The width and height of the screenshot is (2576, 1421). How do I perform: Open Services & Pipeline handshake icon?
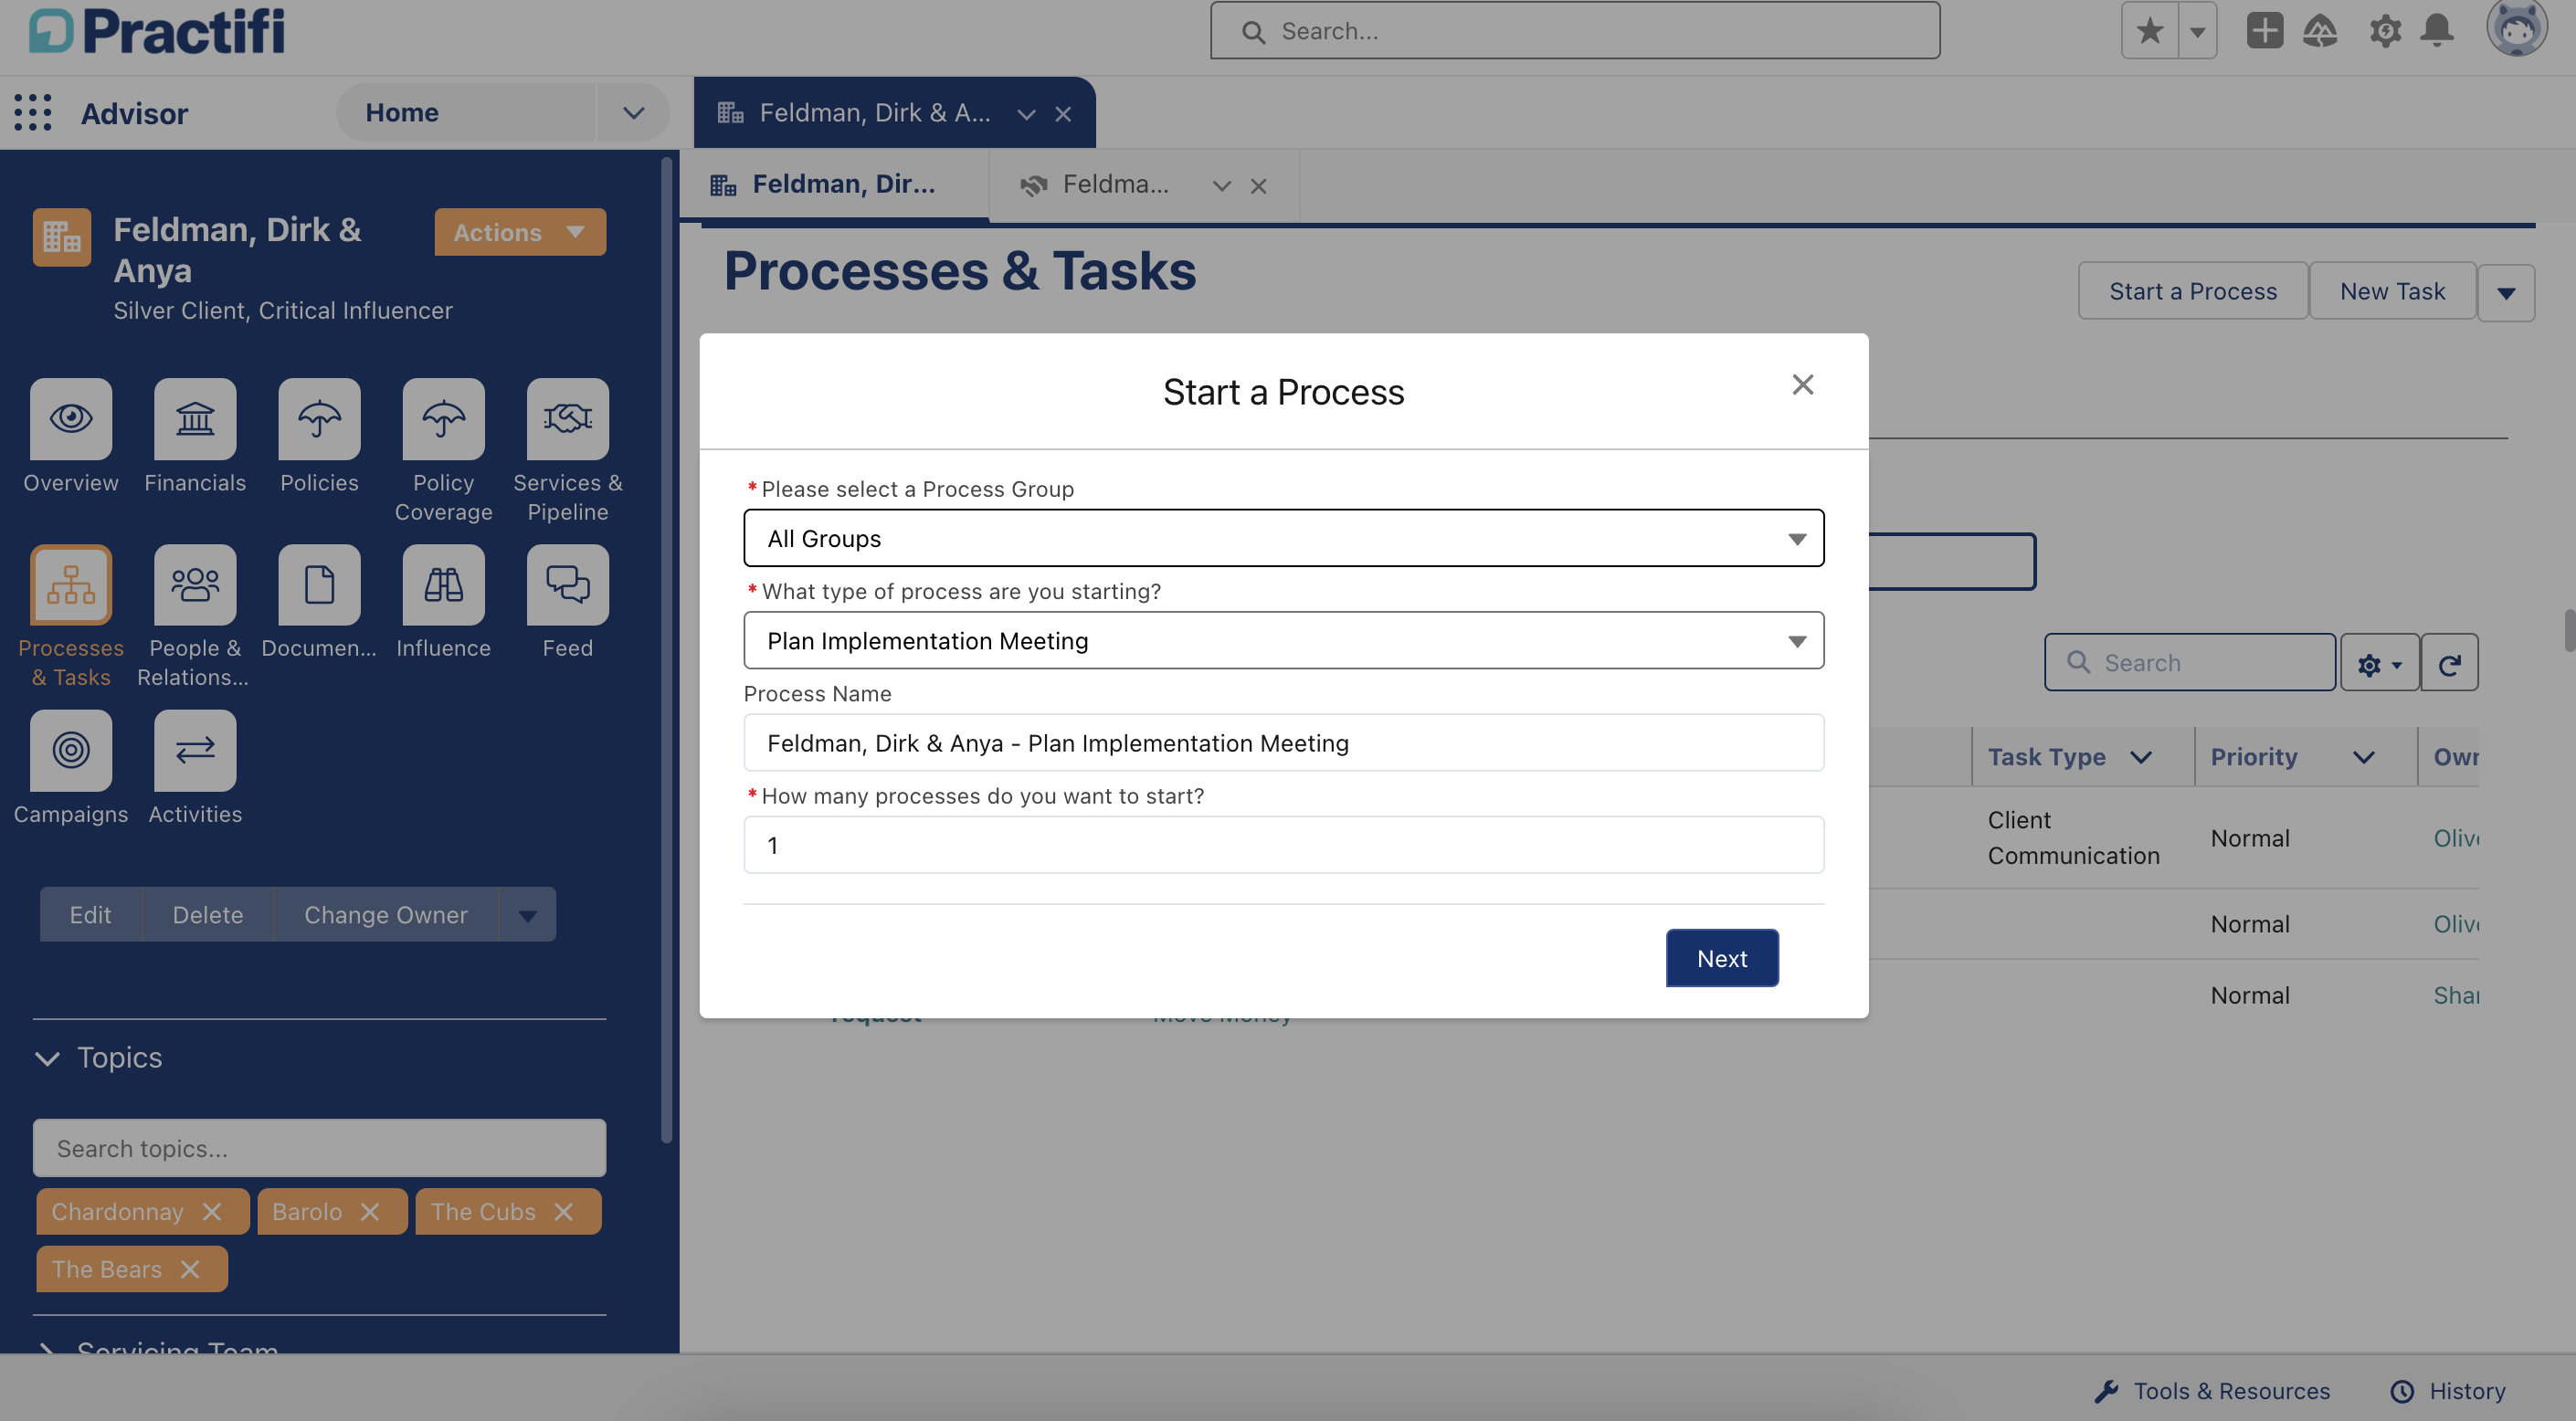(567, 418)
